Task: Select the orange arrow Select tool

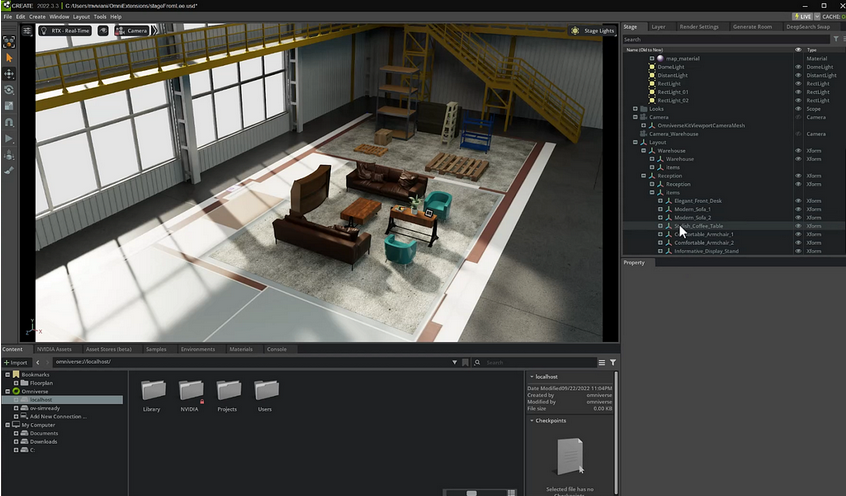Action: 9,58
